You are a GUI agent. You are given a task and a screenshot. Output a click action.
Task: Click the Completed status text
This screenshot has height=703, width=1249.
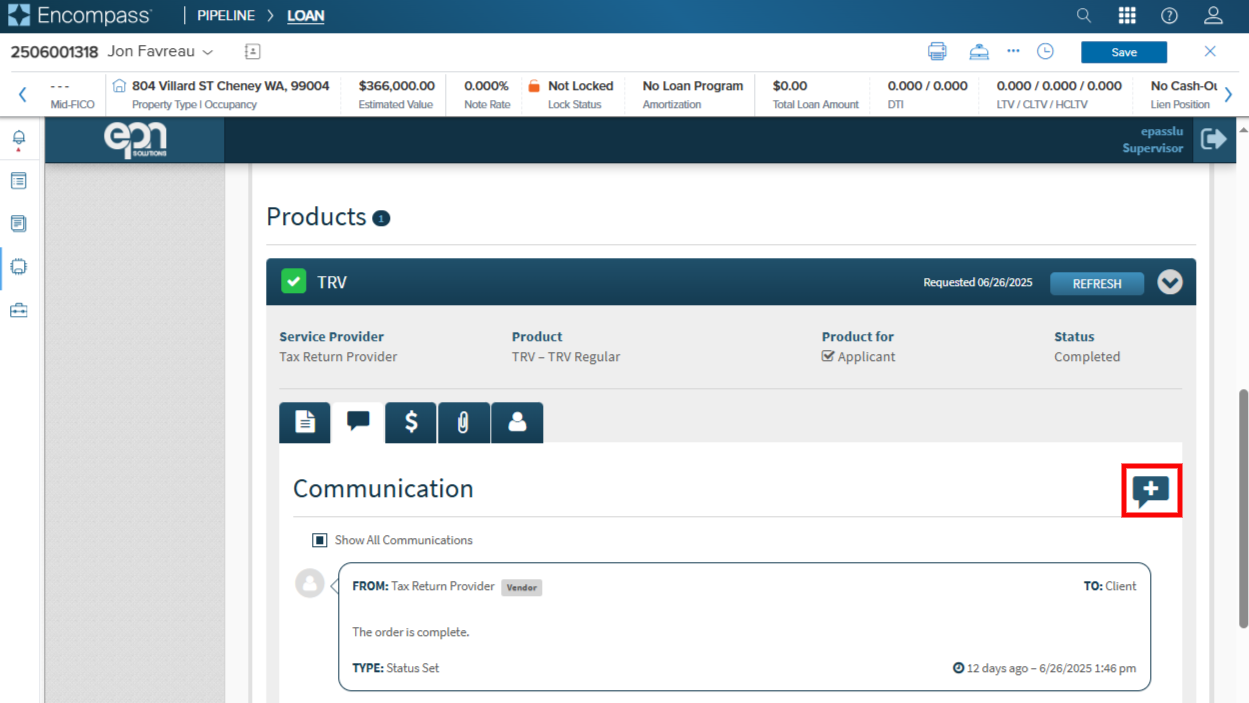coord(1087,357)
